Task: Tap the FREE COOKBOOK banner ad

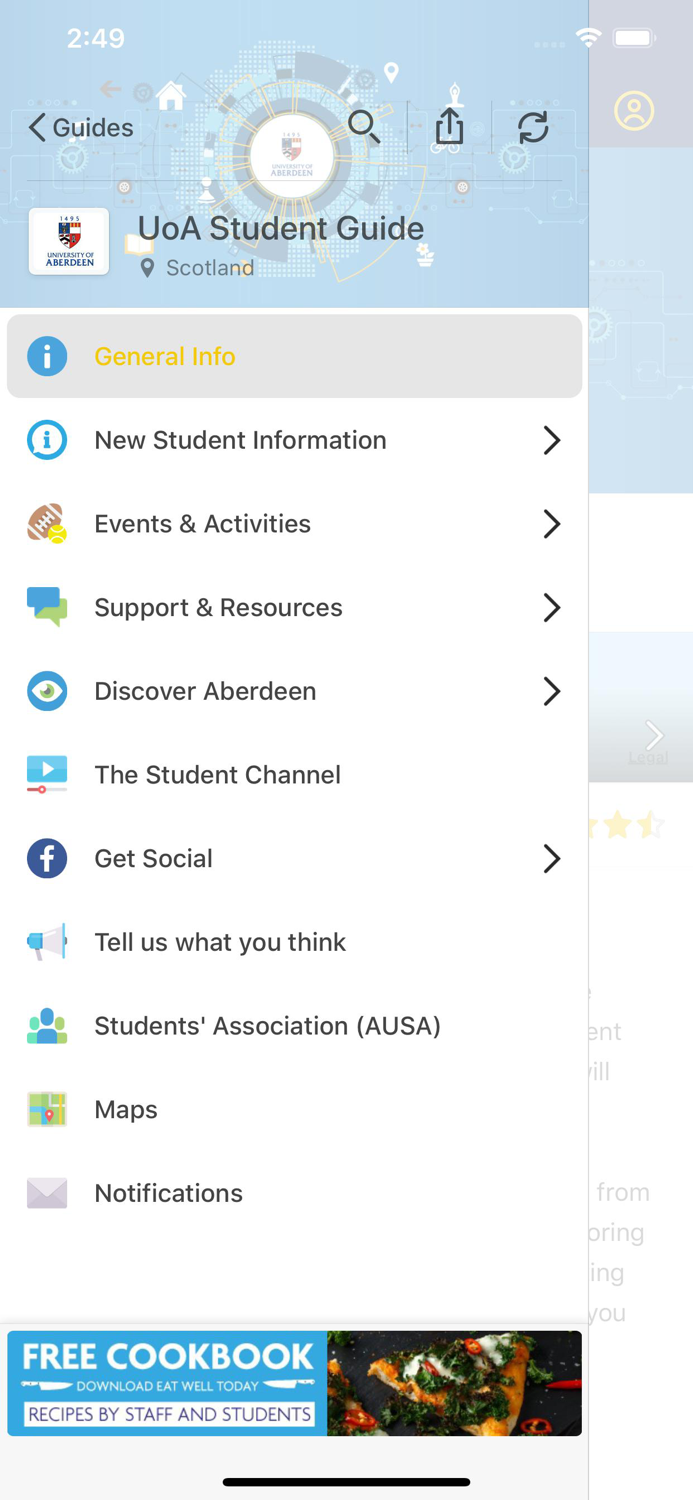Action: (x=293, y=1383)
